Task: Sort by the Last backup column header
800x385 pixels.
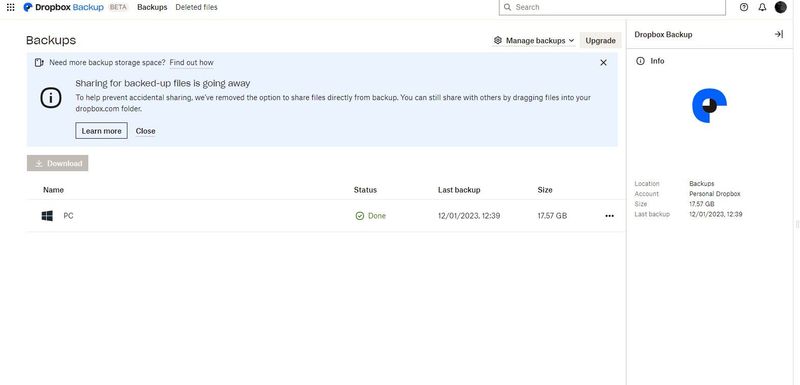Action: tap(459, 190)
